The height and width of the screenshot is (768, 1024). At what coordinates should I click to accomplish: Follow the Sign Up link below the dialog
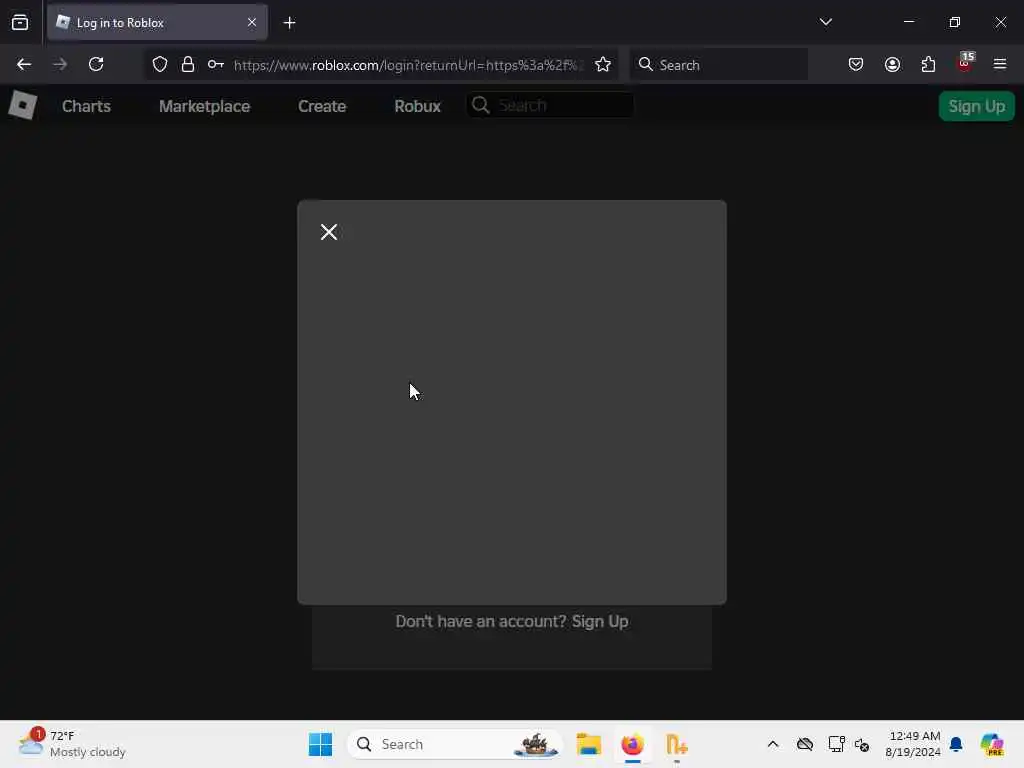(x=600, y=621)
